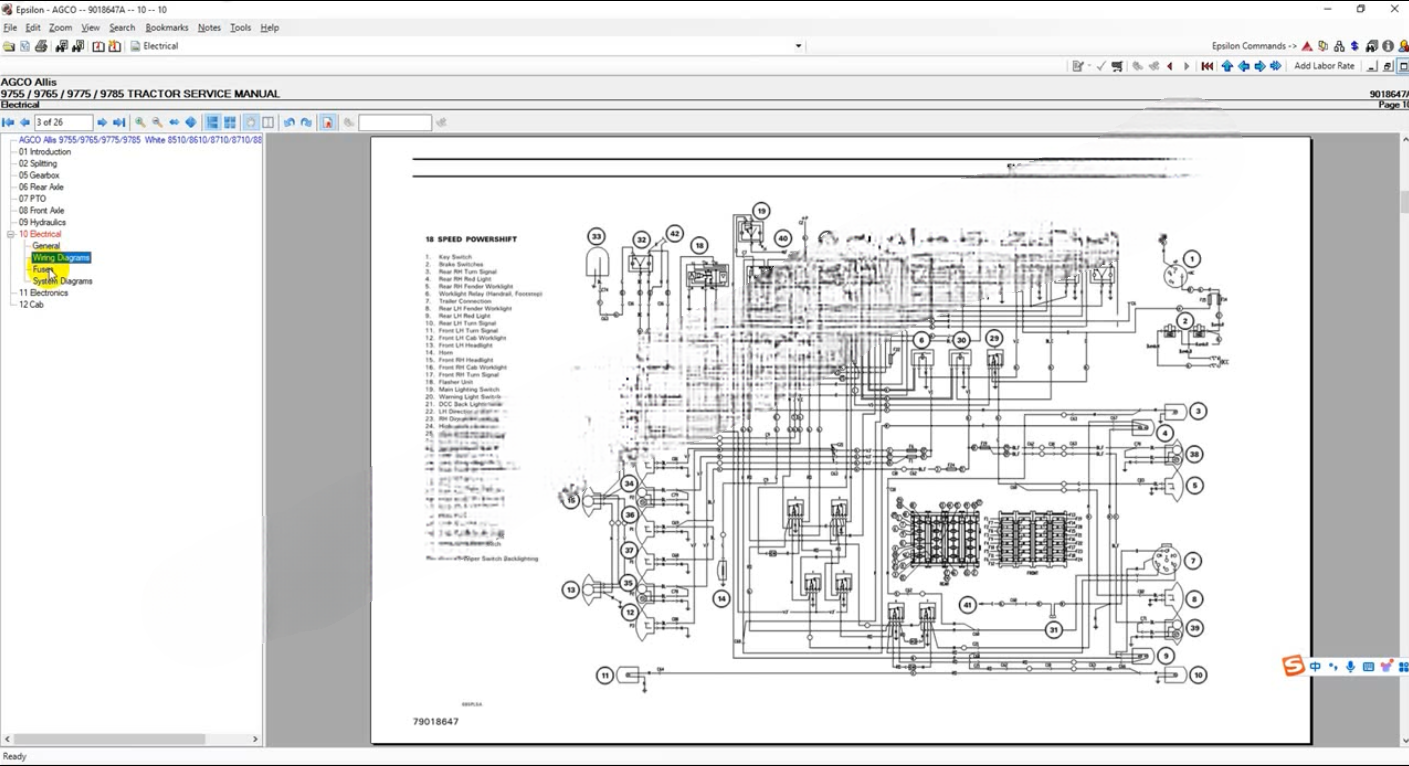Click the page number input field

click(63, 123)
